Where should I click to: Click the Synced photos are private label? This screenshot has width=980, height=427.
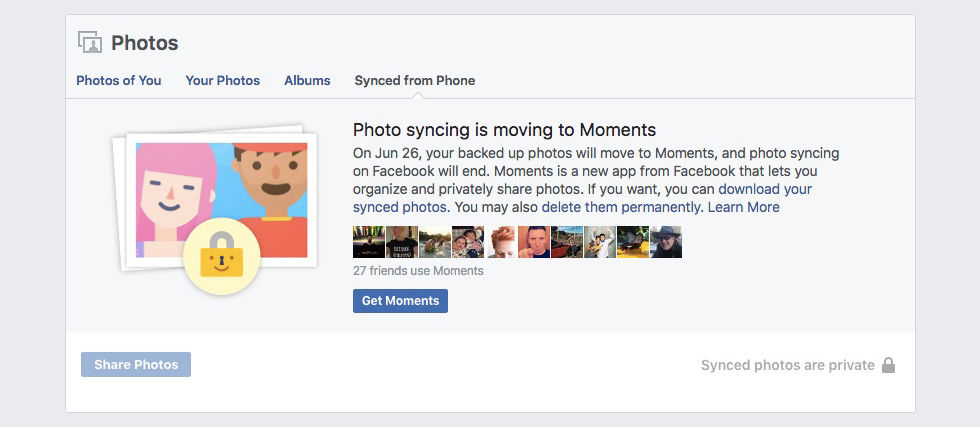click(x=788, y=365)
